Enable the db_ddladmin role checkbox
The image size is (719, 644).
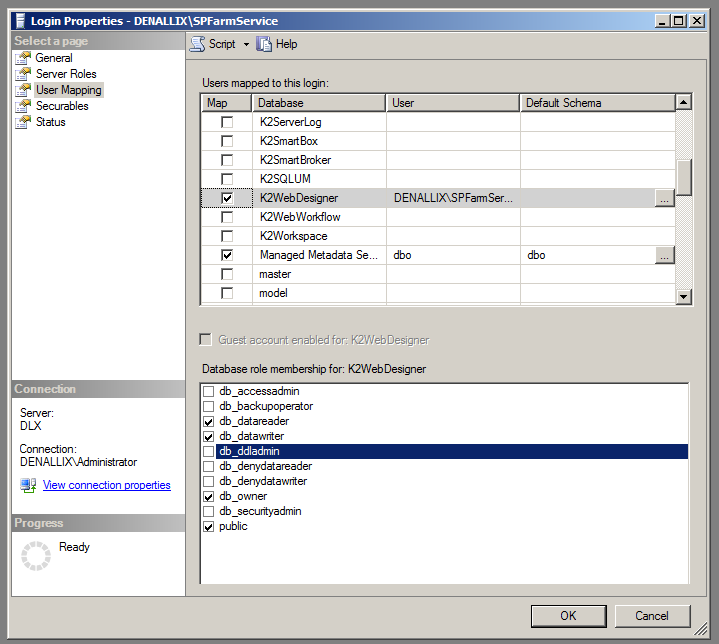[x=208, y=452]
